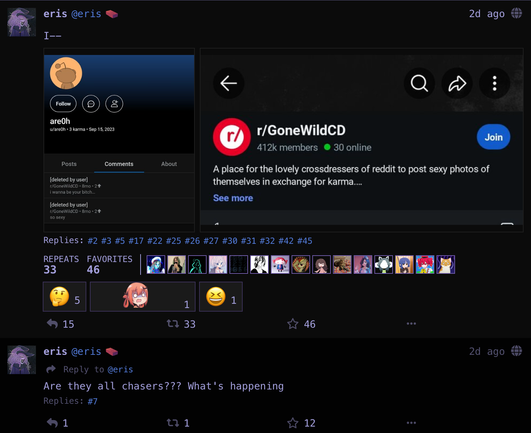Open more options on the first post
Viewport: 531px width, 433px height.
[x=411, y=324]
